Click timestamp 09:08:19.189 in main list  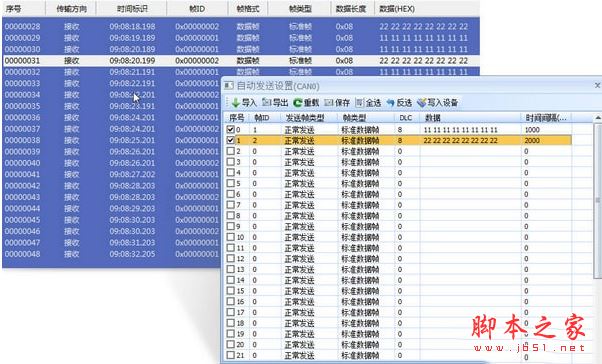coord(132,38)
